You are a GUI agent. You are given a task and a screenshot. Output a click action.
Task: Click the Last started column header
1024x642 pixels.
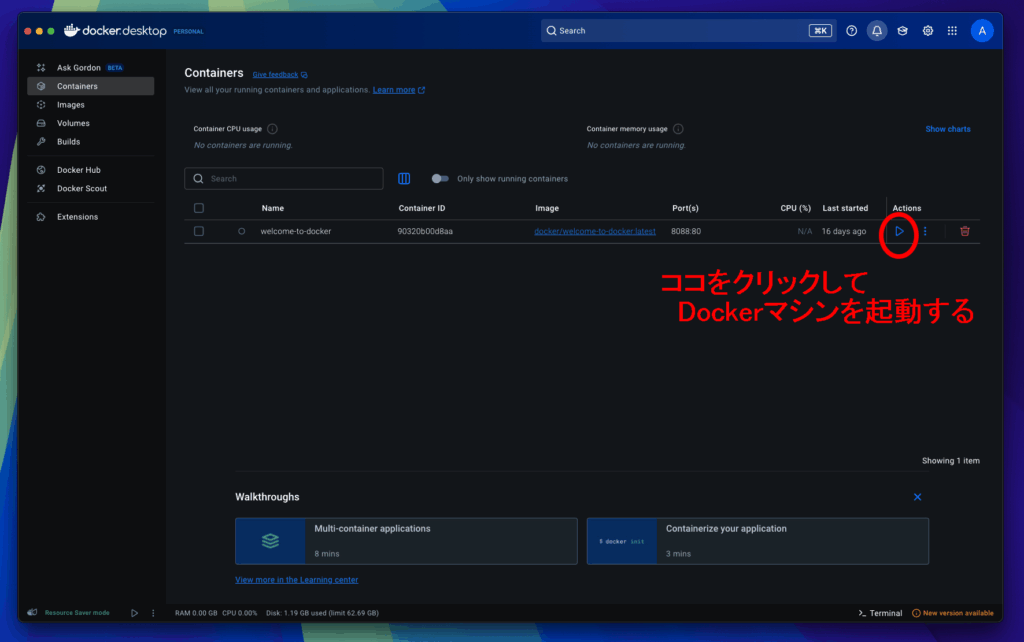845,208
